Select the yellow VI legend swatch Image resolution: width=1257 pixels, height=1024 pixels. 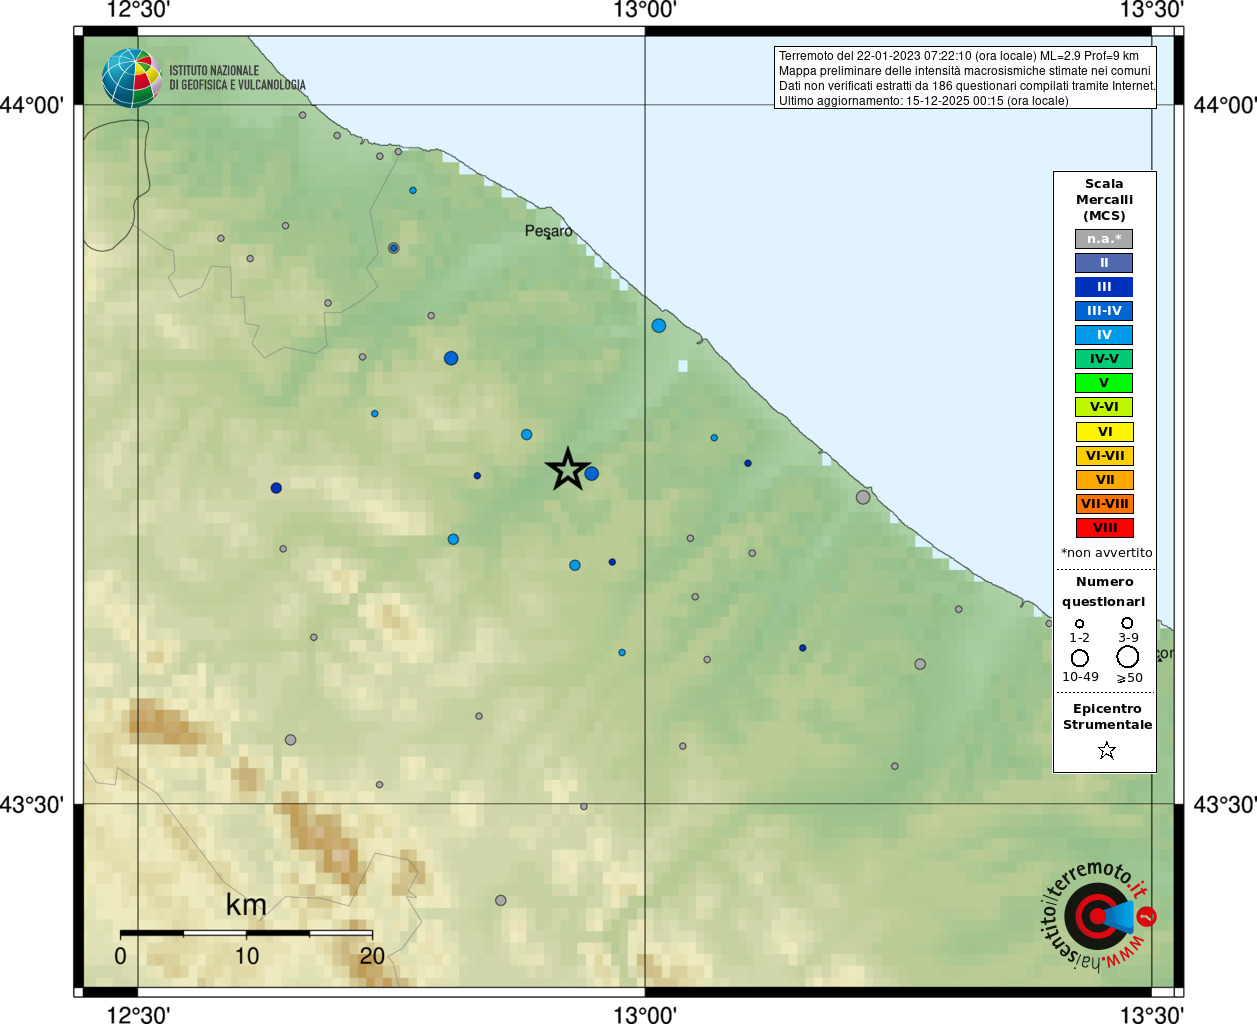coord(1104,432)
